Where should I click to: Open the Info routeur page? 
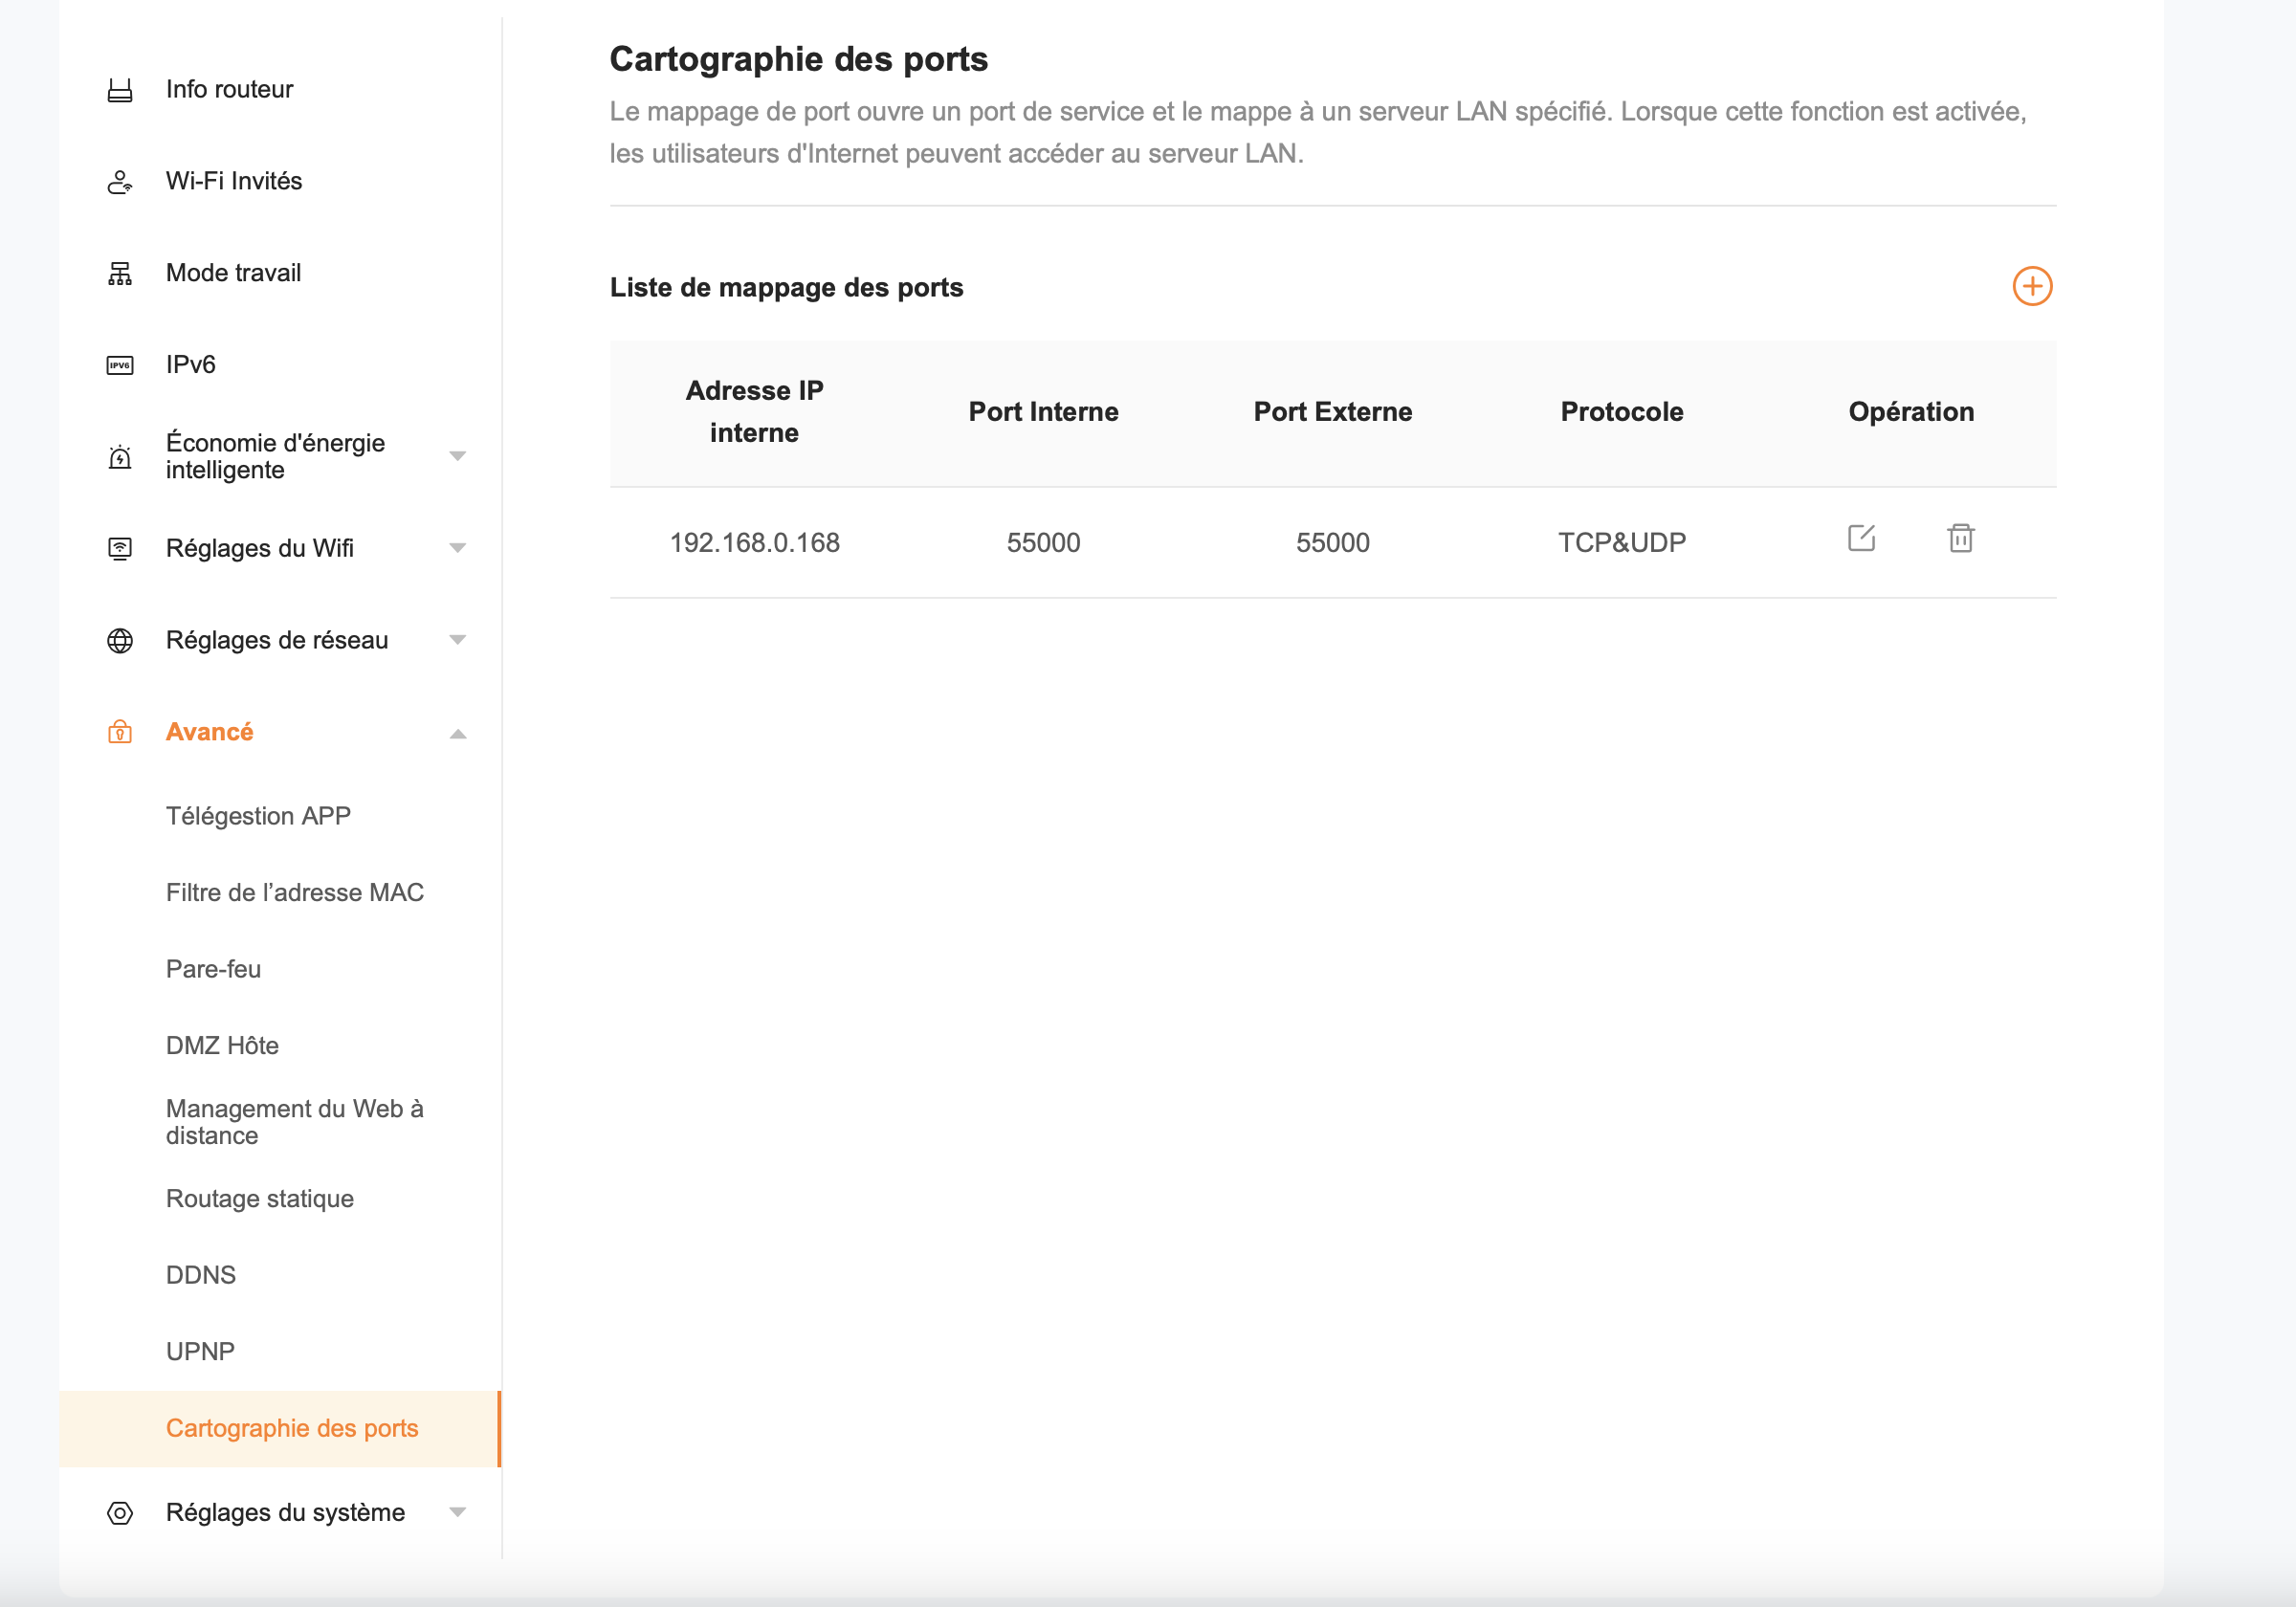(x=229, y=90)
